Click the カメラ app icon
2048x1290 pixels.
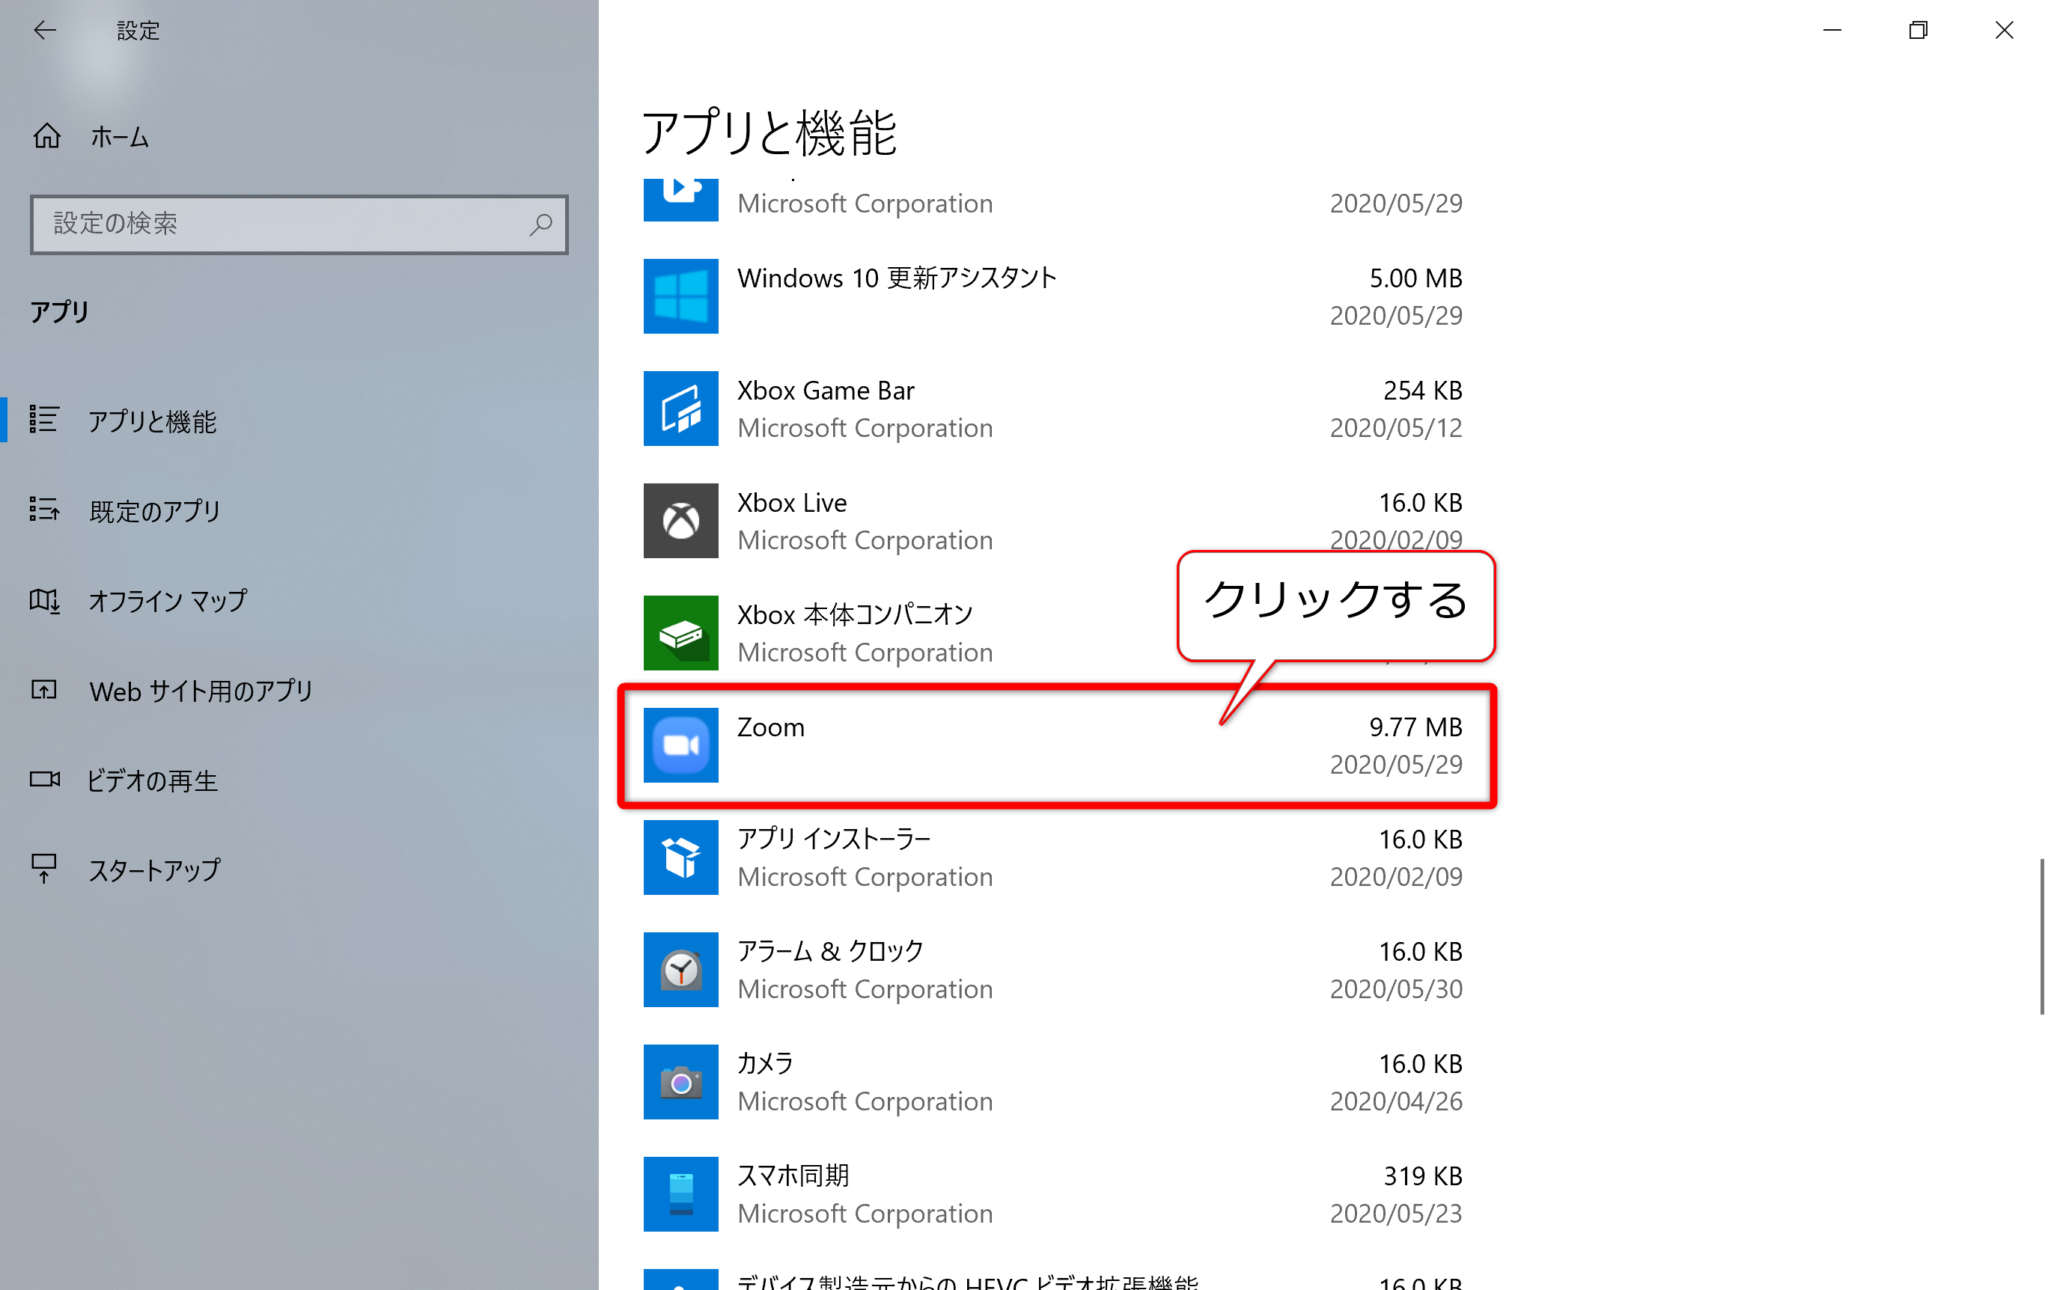tap(681, 1081)
